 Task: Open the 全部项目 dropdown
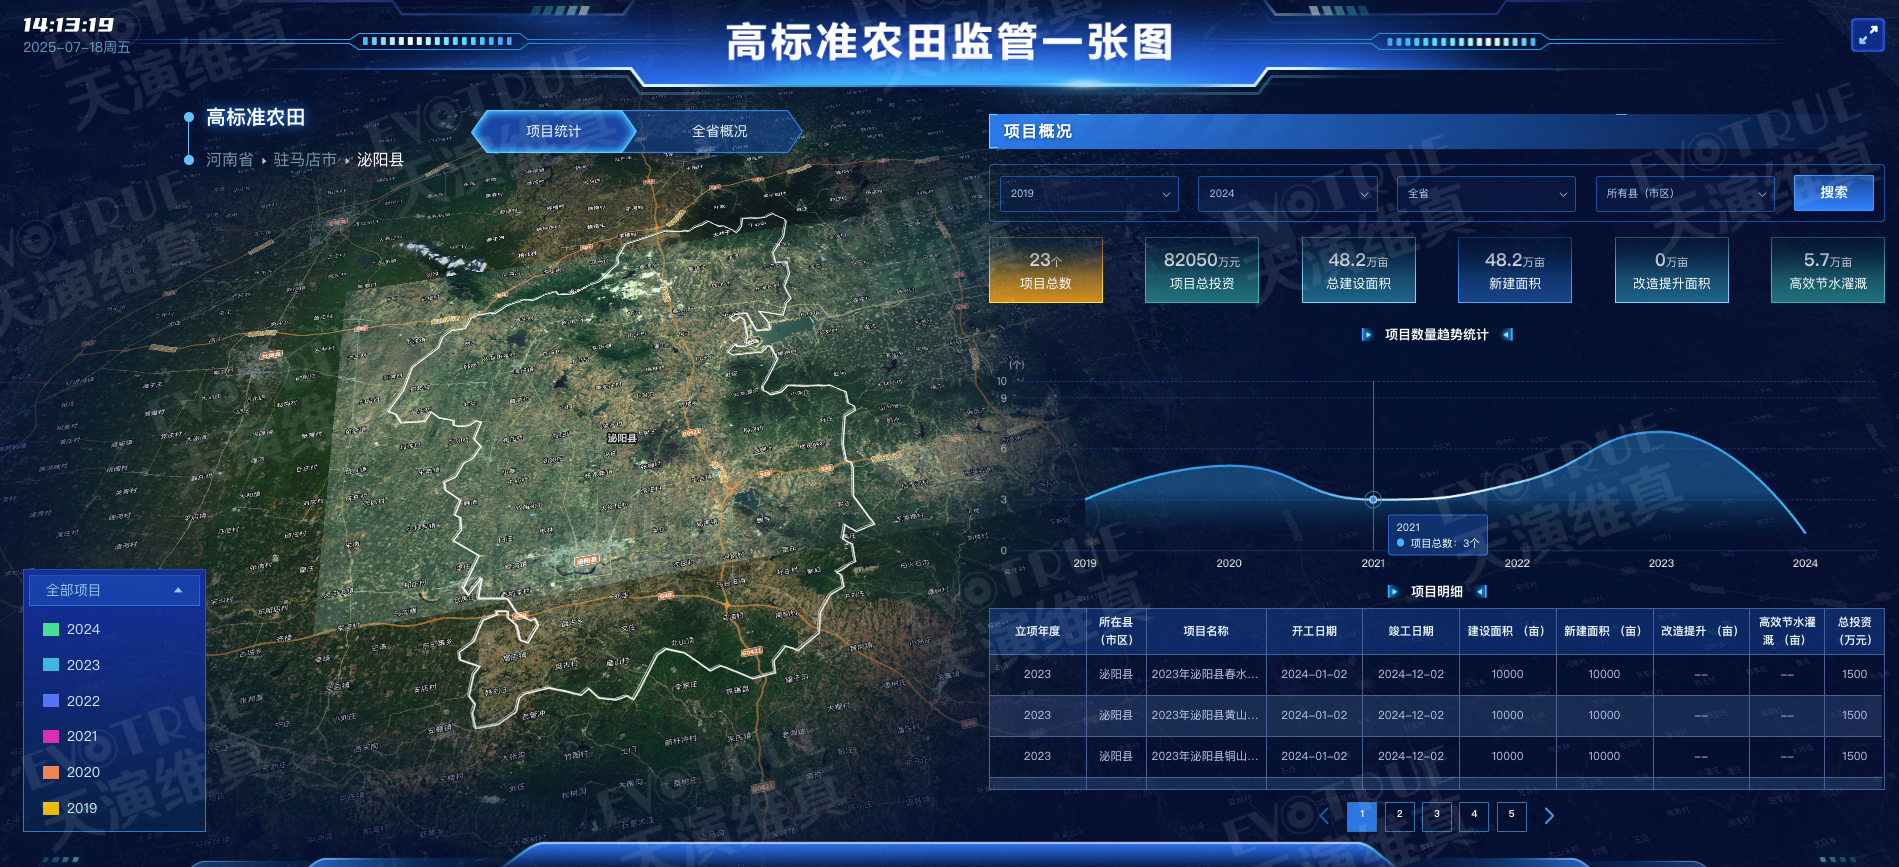114,590
